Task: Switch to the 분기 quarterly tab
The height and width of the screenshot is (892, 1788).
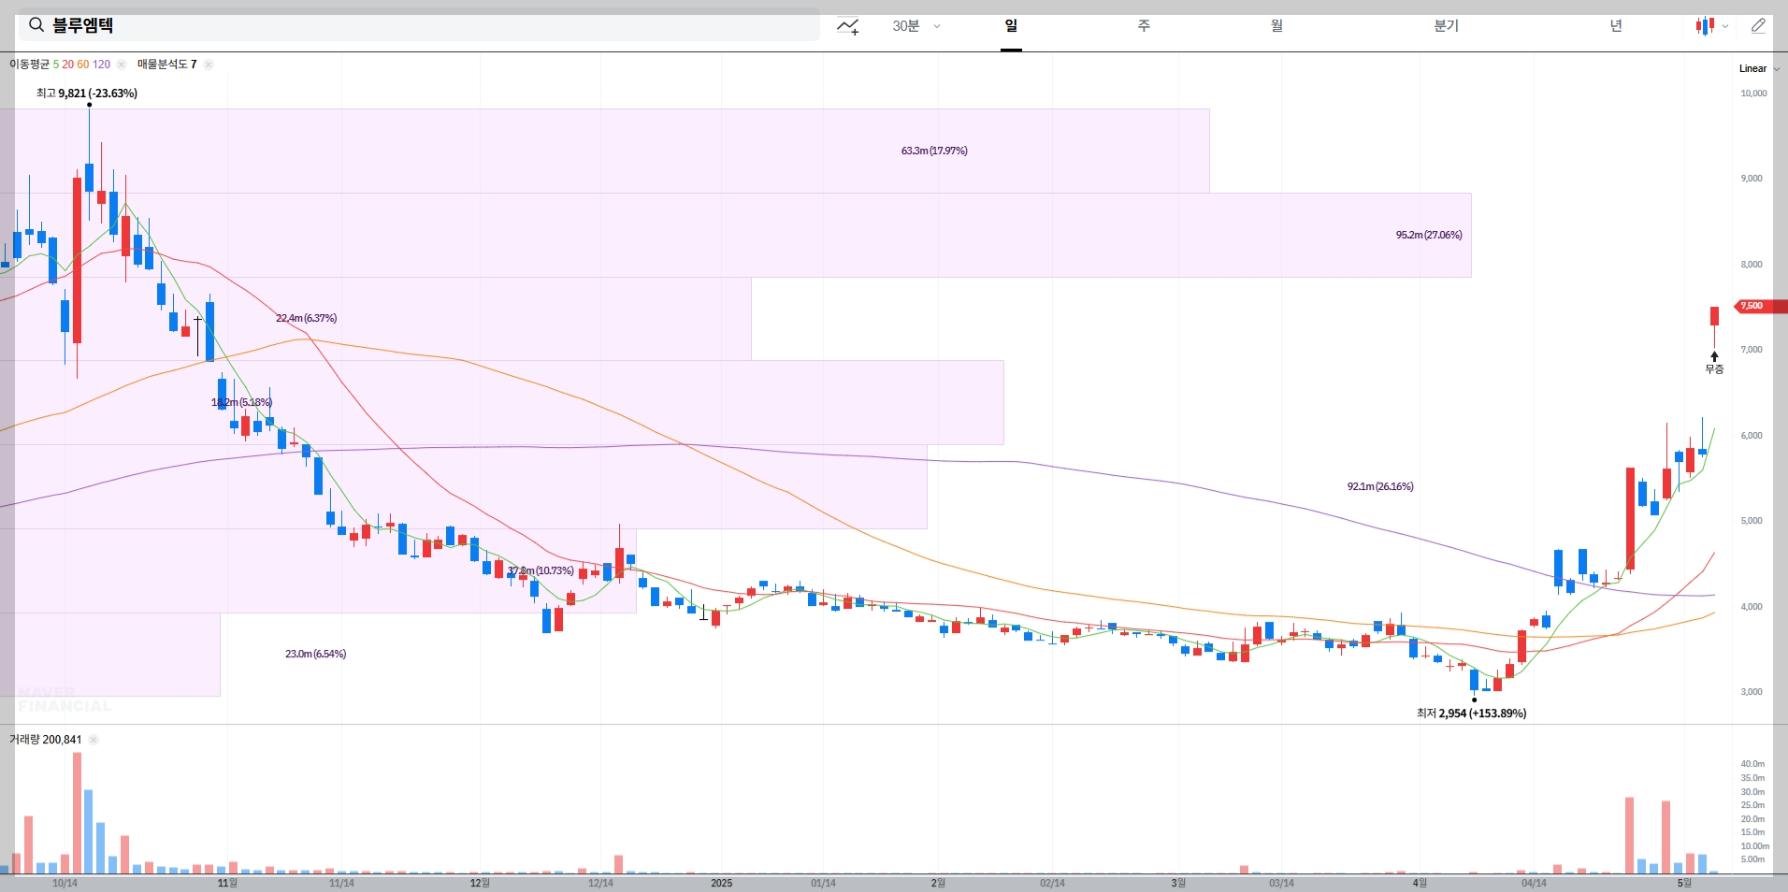Action: pos(1446,26)
